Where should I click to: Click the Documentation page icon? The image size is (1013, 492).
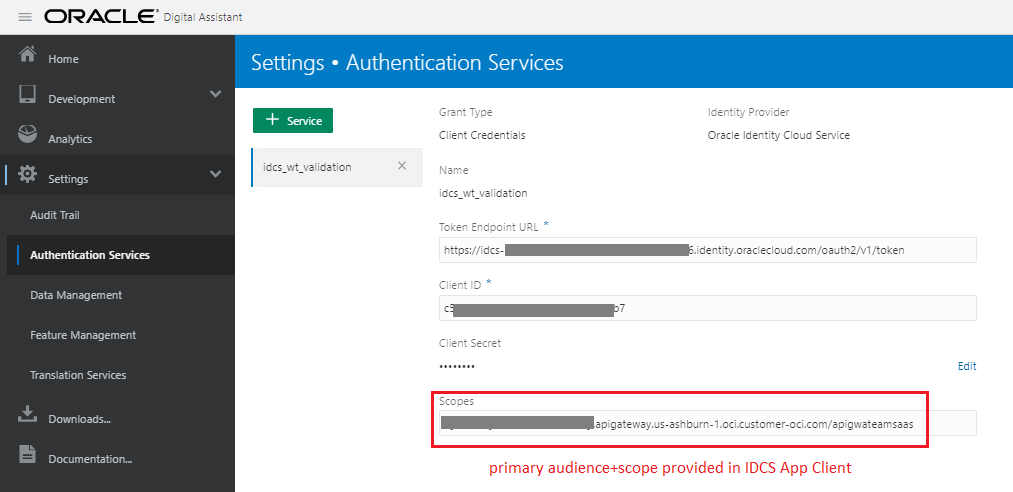(x=28, y=454)
